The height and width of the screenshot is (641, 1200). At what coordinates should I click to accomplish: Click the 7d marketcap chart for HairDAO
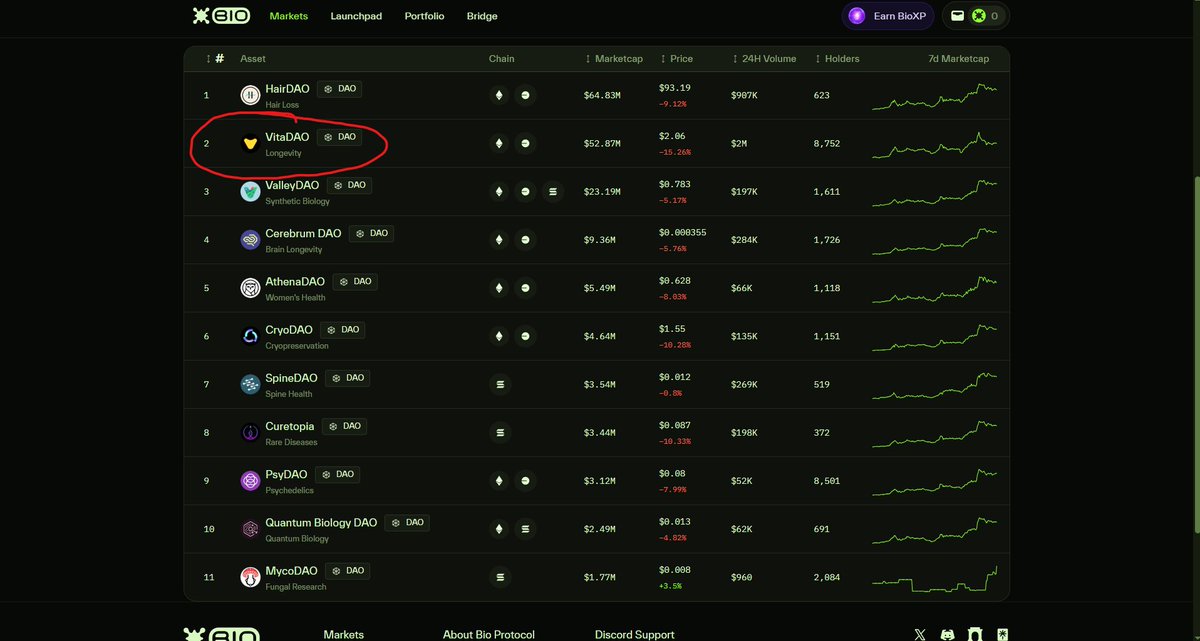[x=935, y=96]
